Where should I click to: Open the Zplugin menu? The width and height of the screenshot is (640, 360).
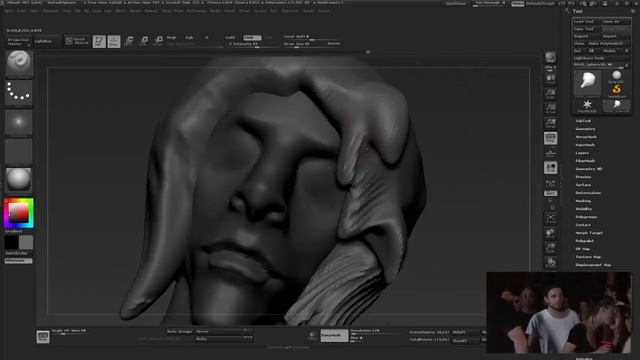click(308, 11)
